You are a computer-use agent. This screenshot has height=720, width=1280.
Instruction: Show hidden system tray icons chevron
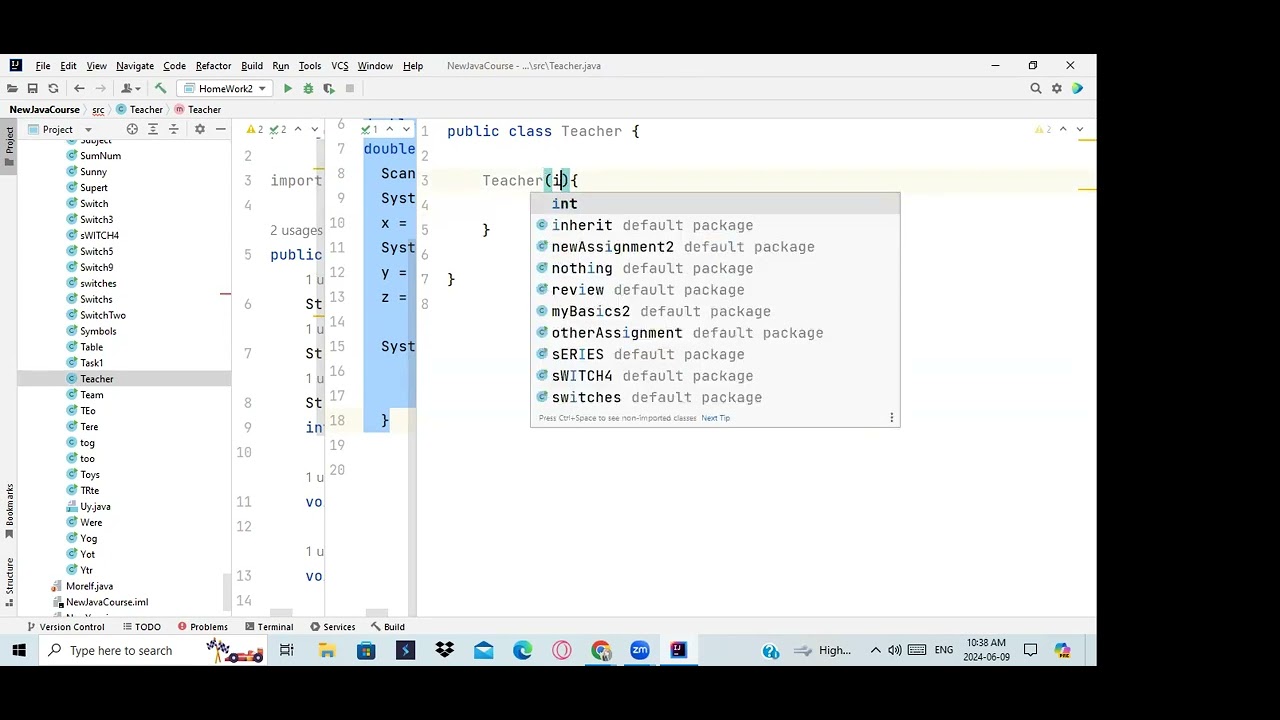tap(875, 650)
